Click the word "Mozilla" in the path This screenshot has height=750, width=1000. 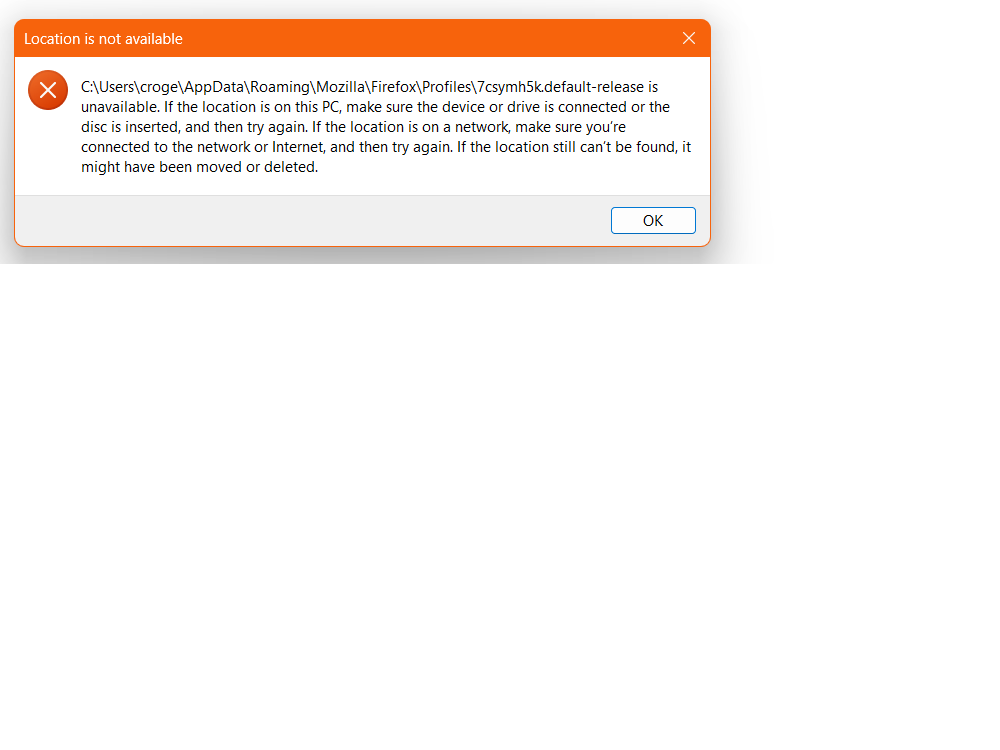click(x=341, y=87)
